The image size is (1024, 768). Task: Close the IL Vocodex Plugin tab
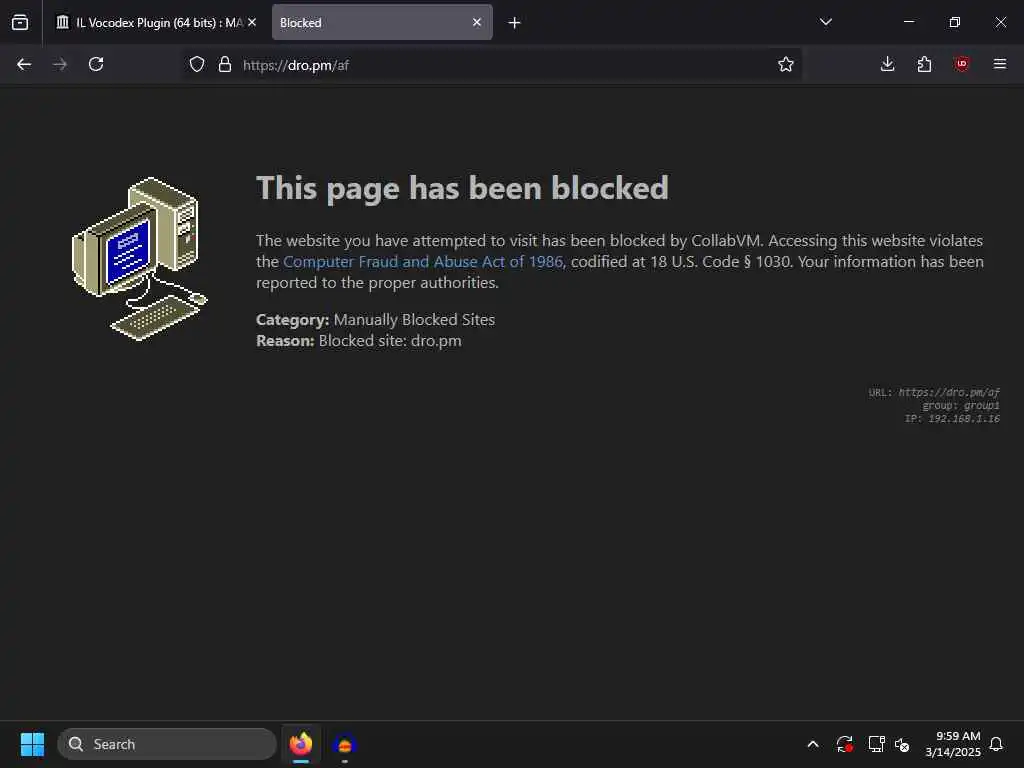coord(252,22)
